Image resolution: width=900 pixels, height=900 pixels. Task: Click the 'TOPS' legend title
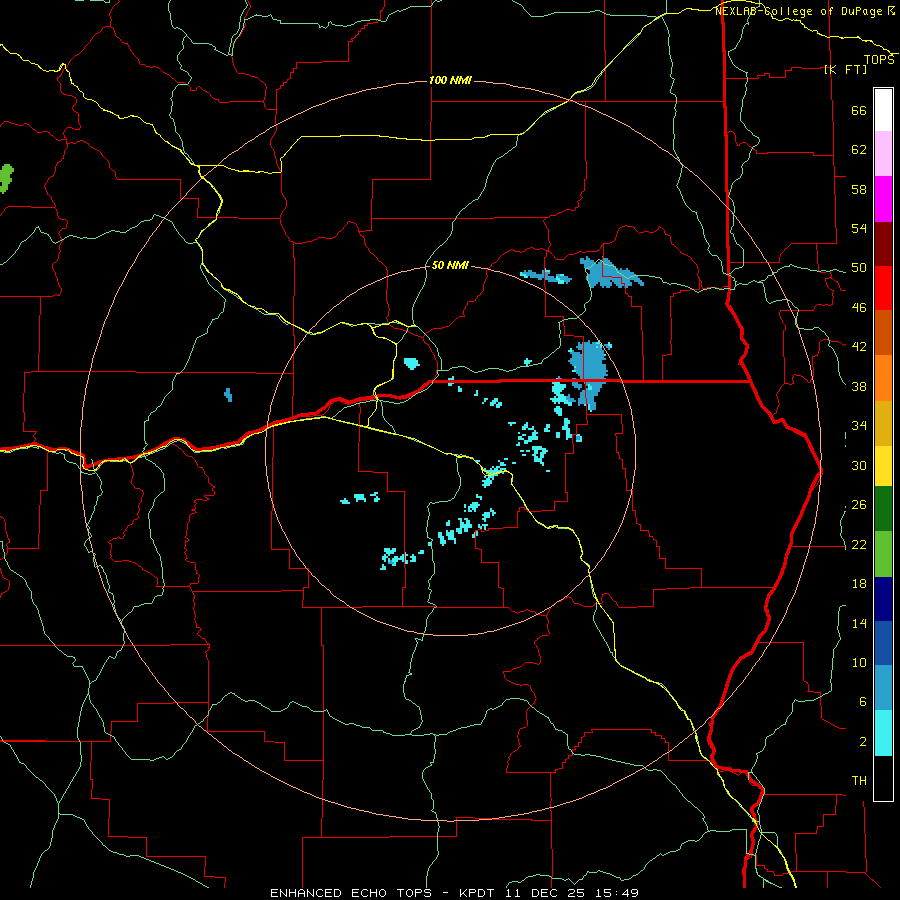coord(879,60)
